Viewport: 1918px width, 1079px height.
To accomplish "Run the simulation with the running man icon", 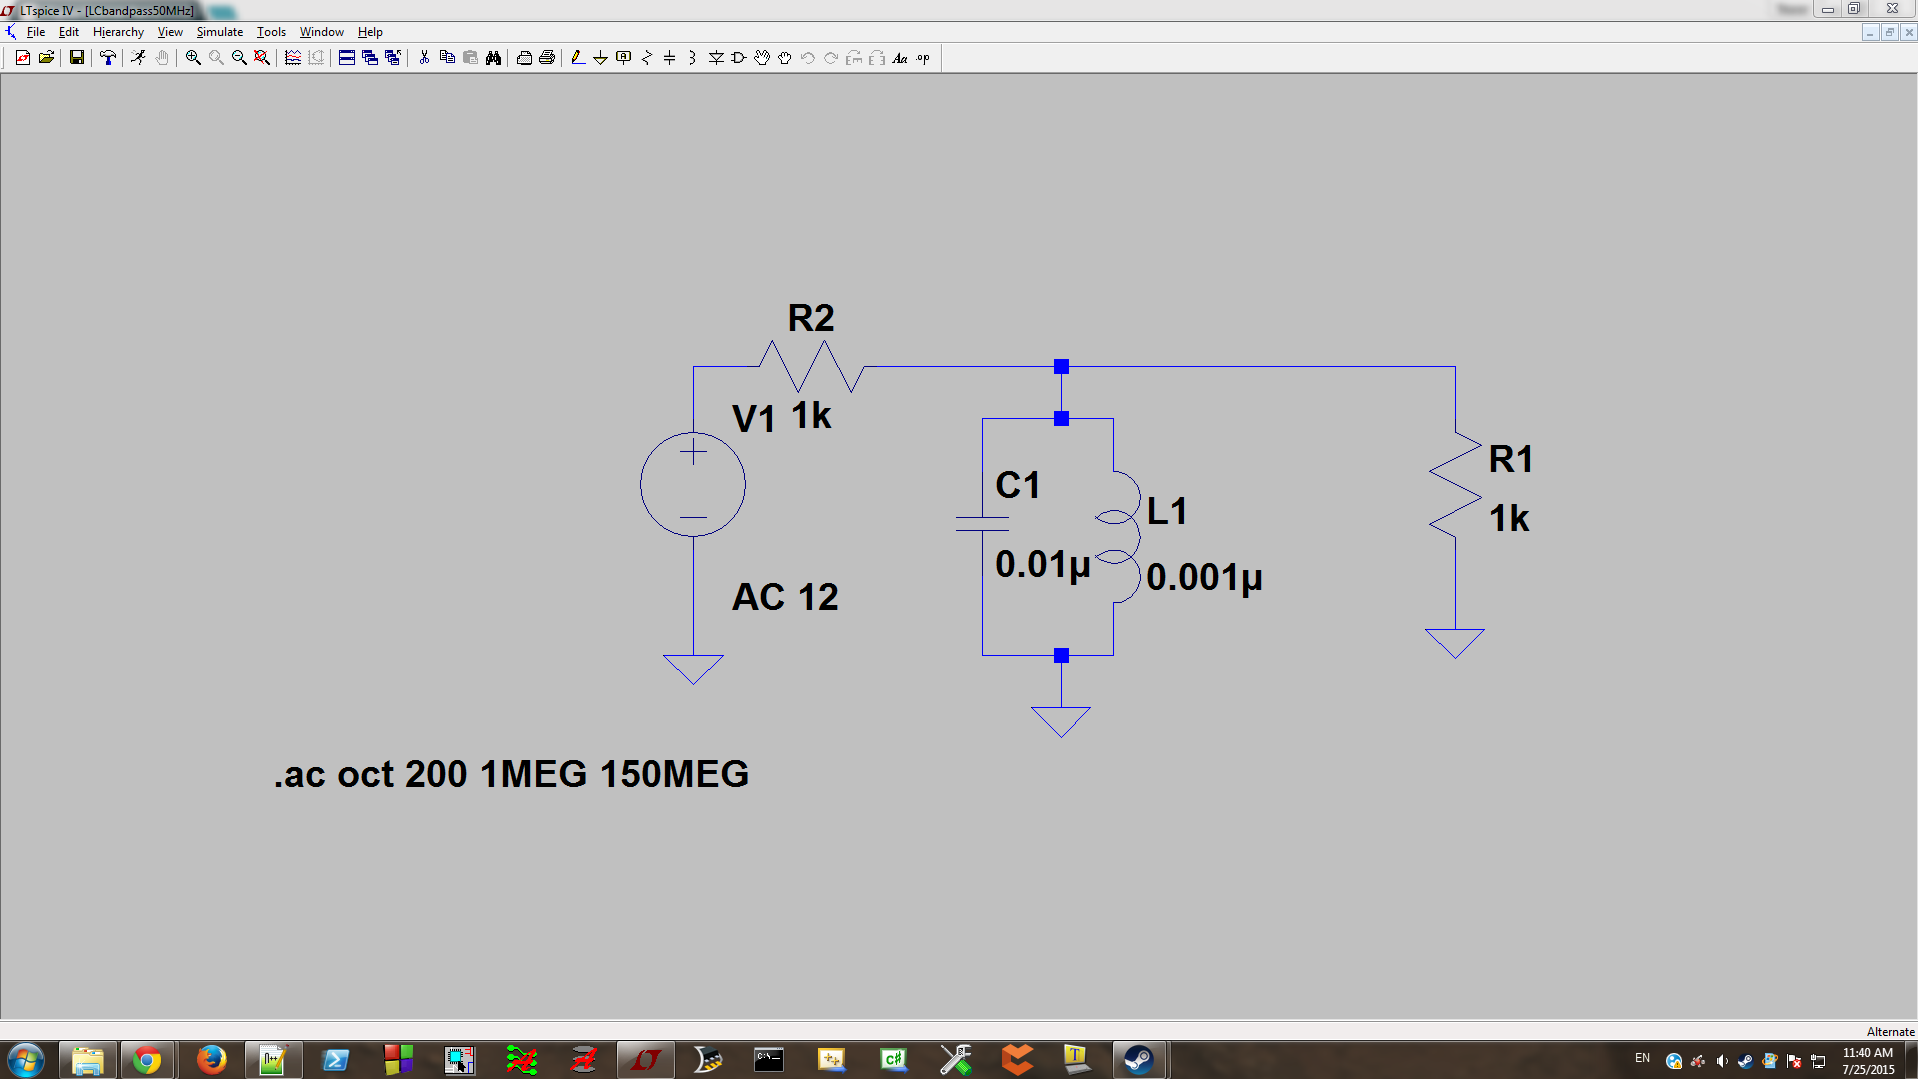I will 138,57.
